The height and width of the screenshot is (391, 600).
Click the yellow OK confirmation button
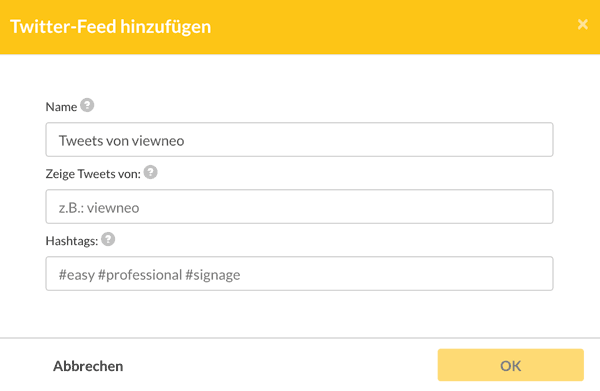[x=510, y=365]
